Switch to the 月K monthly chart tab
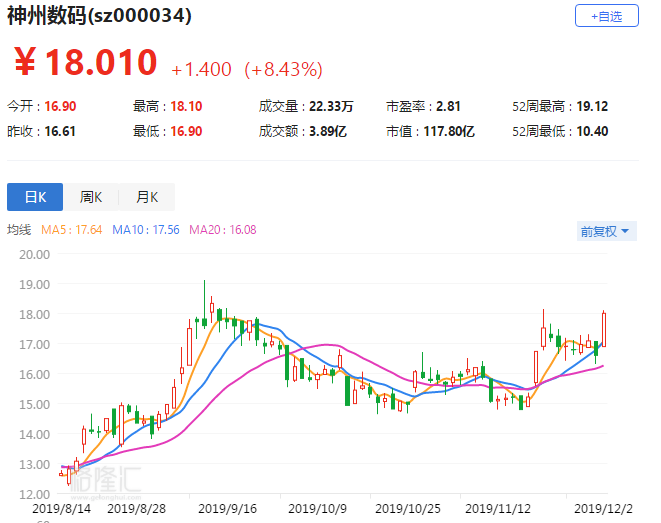 click(x=147, y=197)
